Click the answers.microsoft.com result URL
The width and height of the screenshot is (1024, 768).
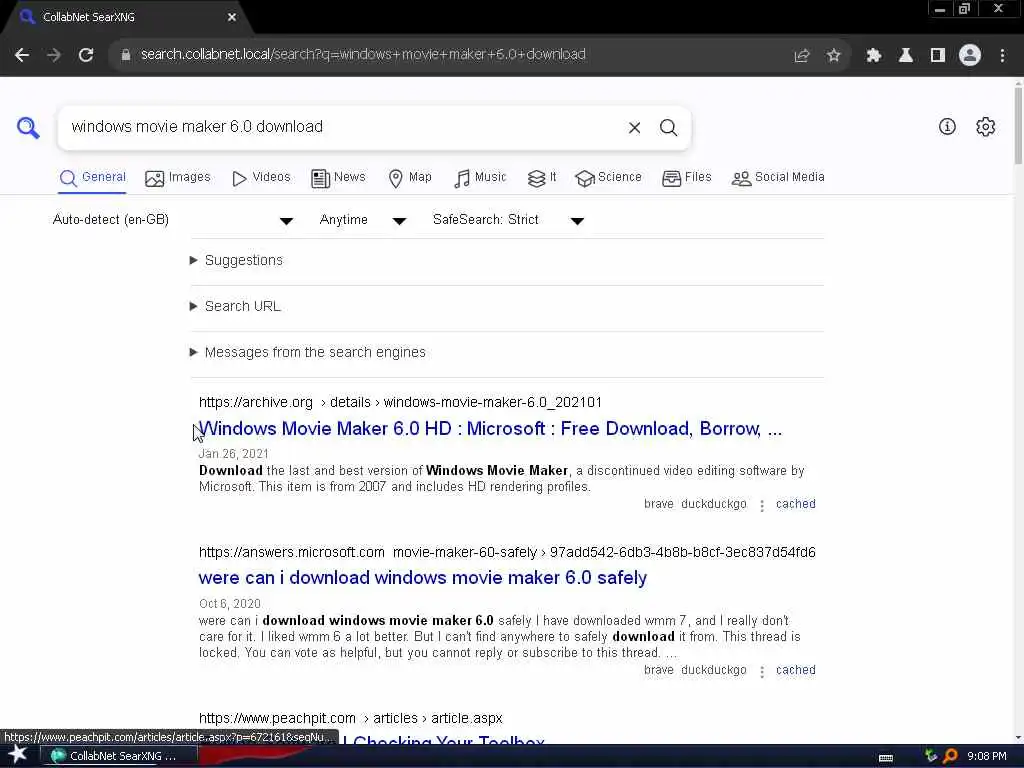(x=507, y=552)
